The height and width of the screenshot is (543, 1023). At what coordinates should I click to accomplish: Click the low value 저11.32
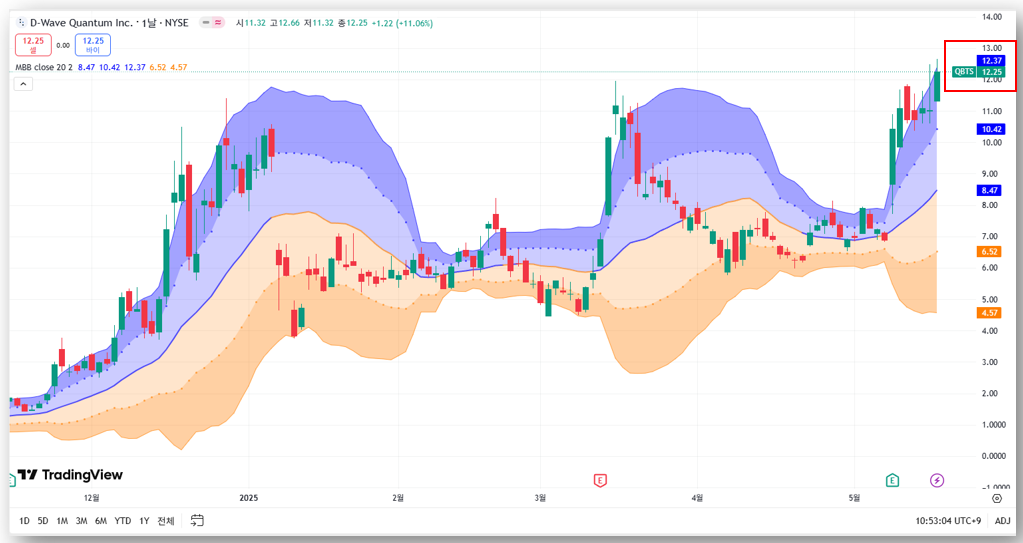[x=318, y=23]
